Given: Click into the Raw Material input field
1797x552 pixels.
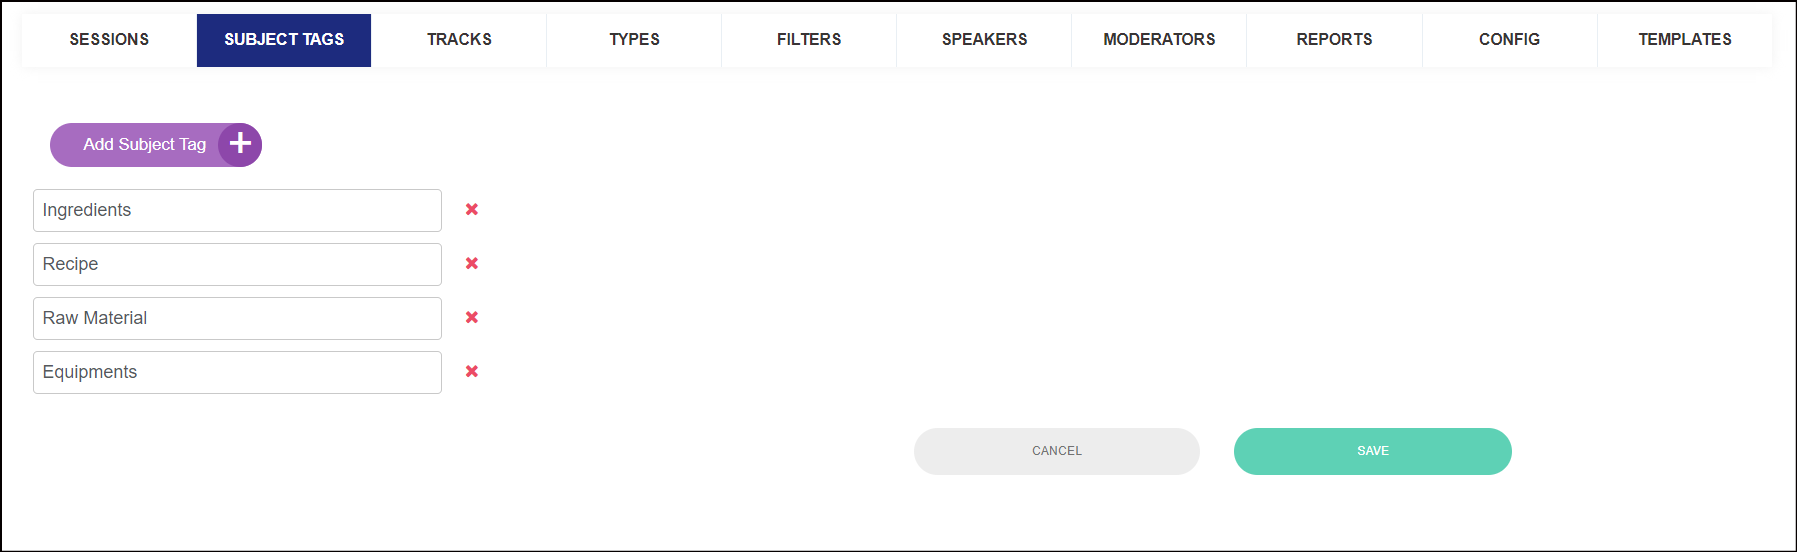Looking at the screenshot, I should pos(237,318).
